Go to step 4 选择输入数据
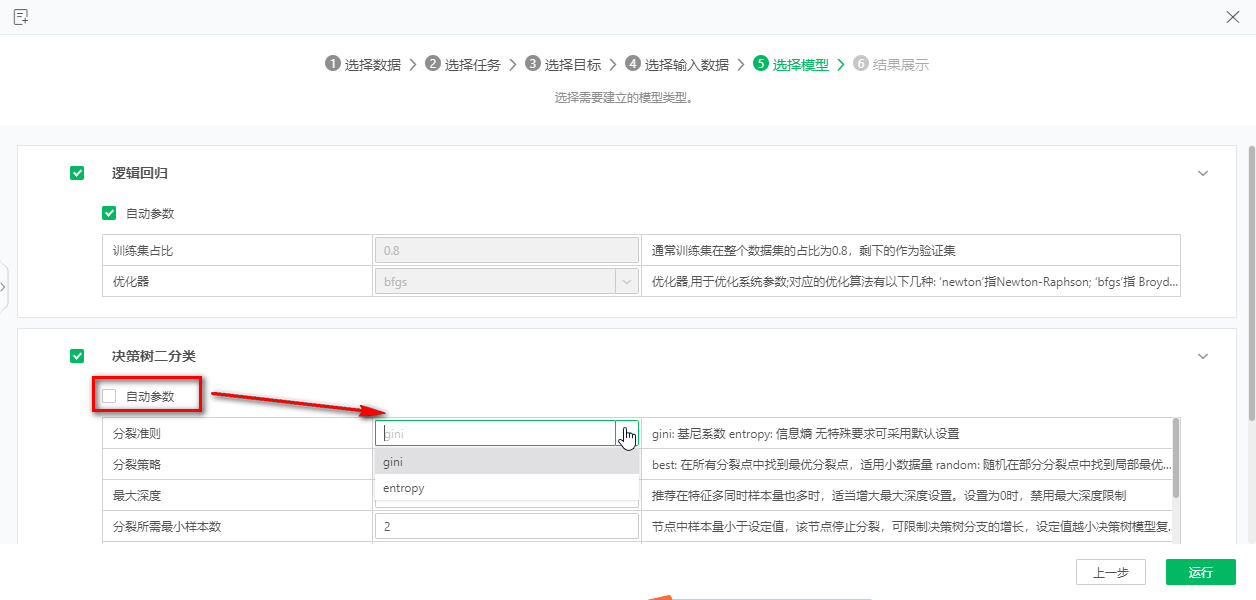1256x600 pixels. 677,64
